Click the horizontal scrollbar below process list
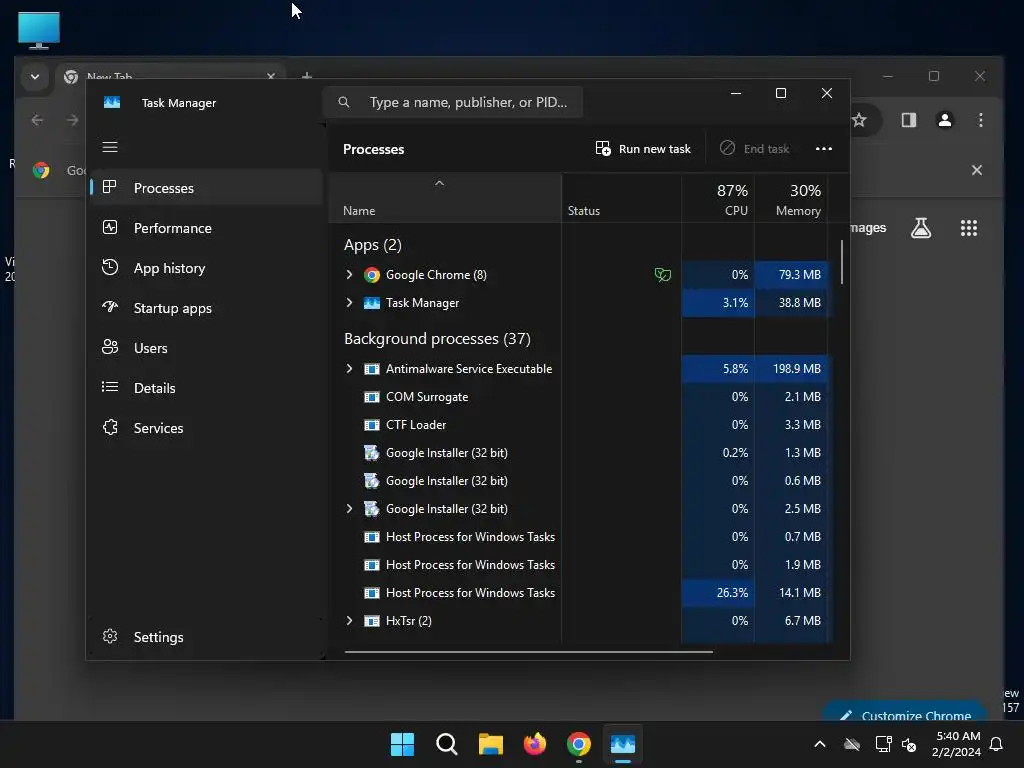1024x768 pixels. coord(528,651)
